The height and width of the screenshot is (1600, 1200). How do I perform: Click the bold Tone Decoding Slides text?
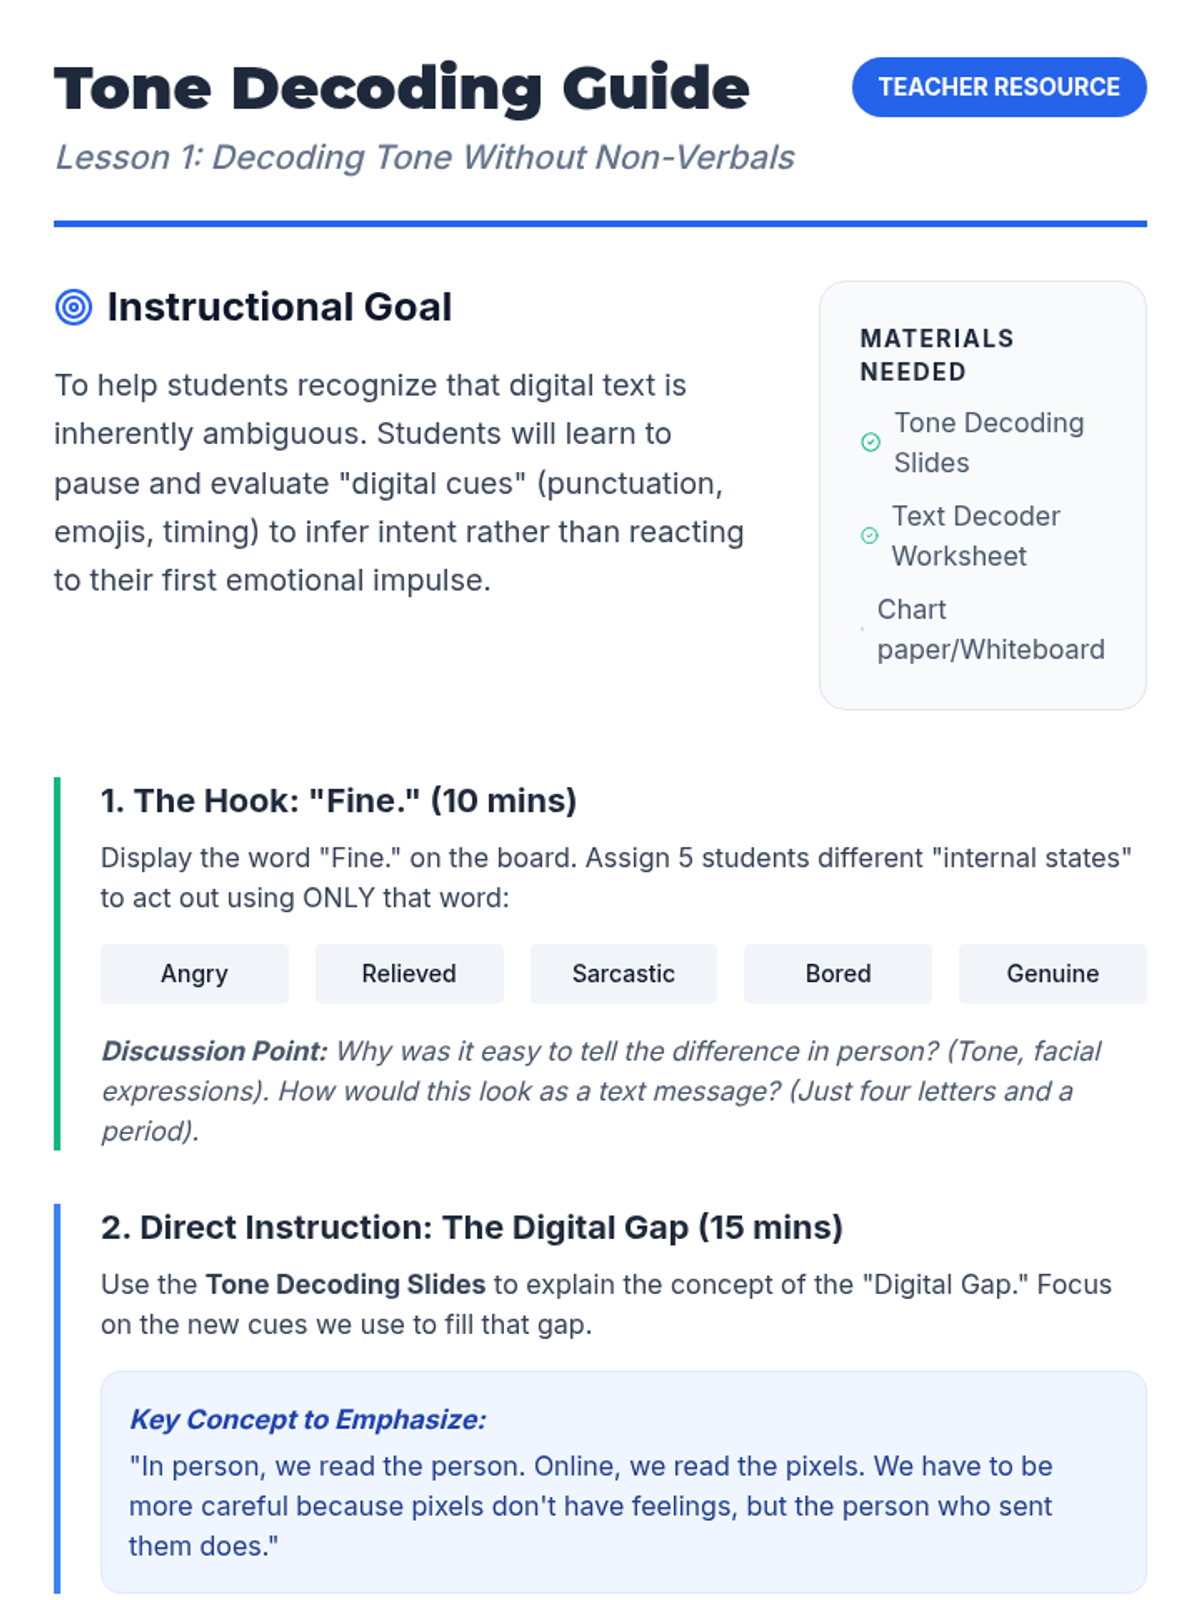[x=345, y=1284]
